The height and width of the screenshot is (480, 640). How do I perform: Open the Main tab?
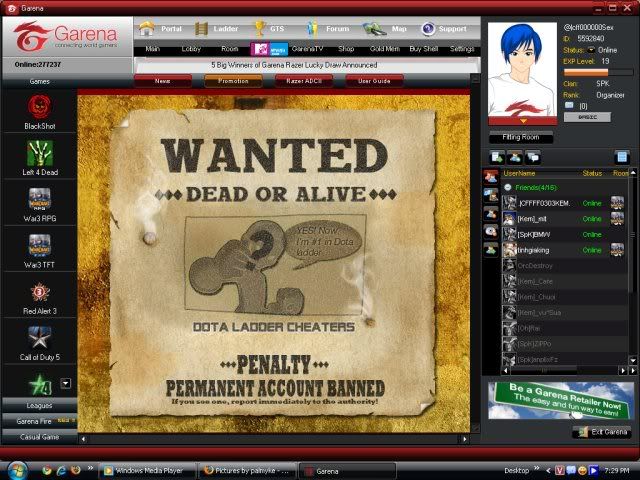[x=152, y=49]
